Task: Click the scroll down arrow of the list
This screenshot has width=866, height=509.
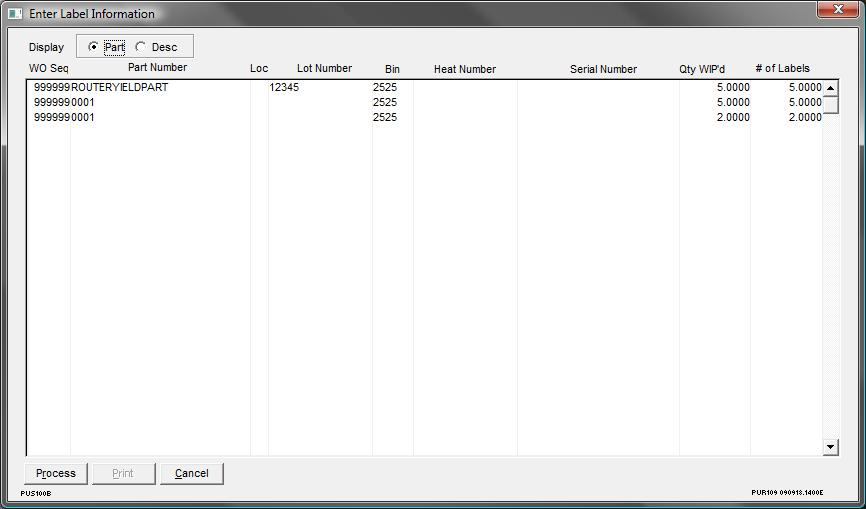Action: coord(830,447)
